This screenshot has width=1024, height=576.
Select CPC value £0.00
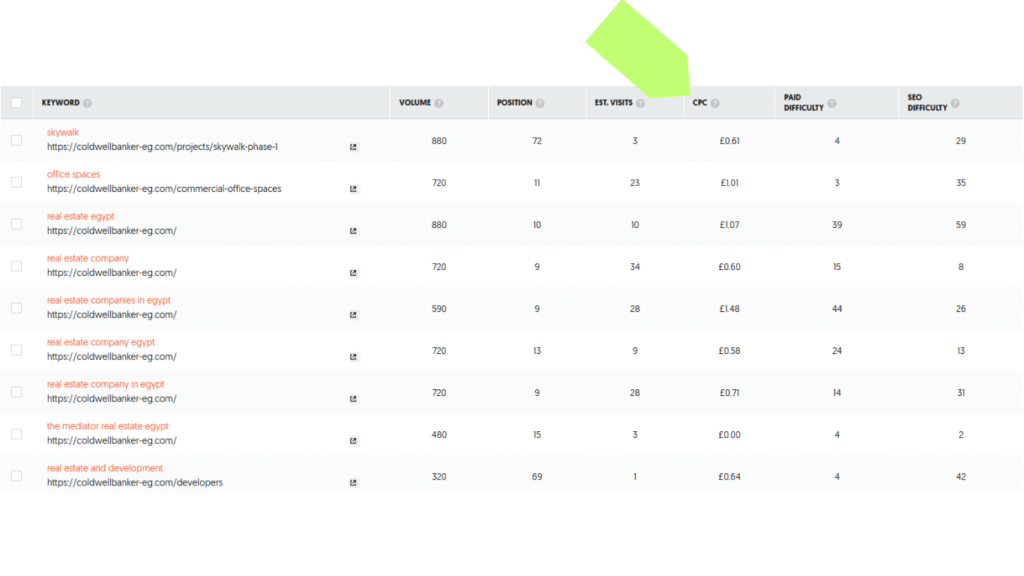point(729,435)
